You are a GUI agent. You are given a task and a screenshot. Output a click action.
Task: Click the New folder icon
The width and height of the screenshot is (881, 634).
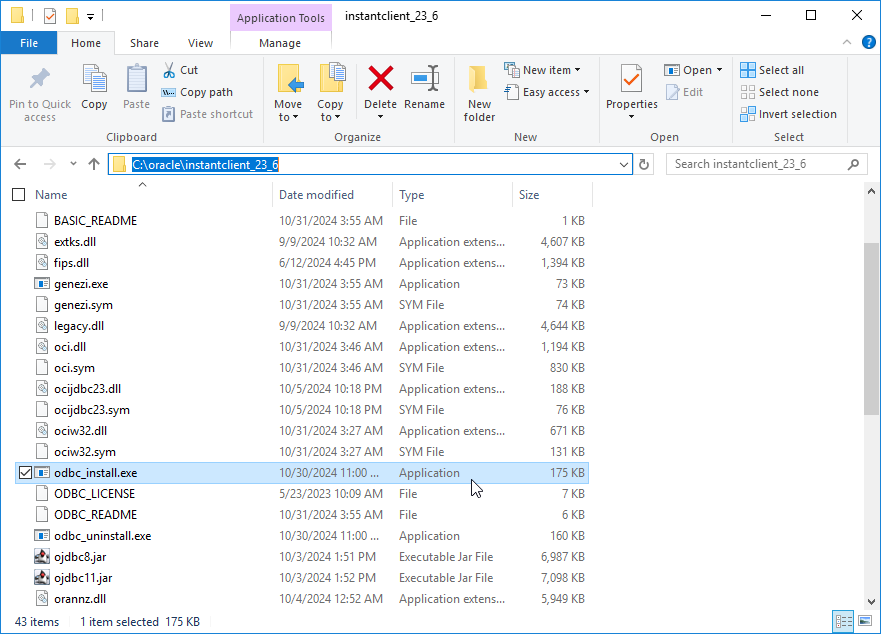(x=479, y=80)
